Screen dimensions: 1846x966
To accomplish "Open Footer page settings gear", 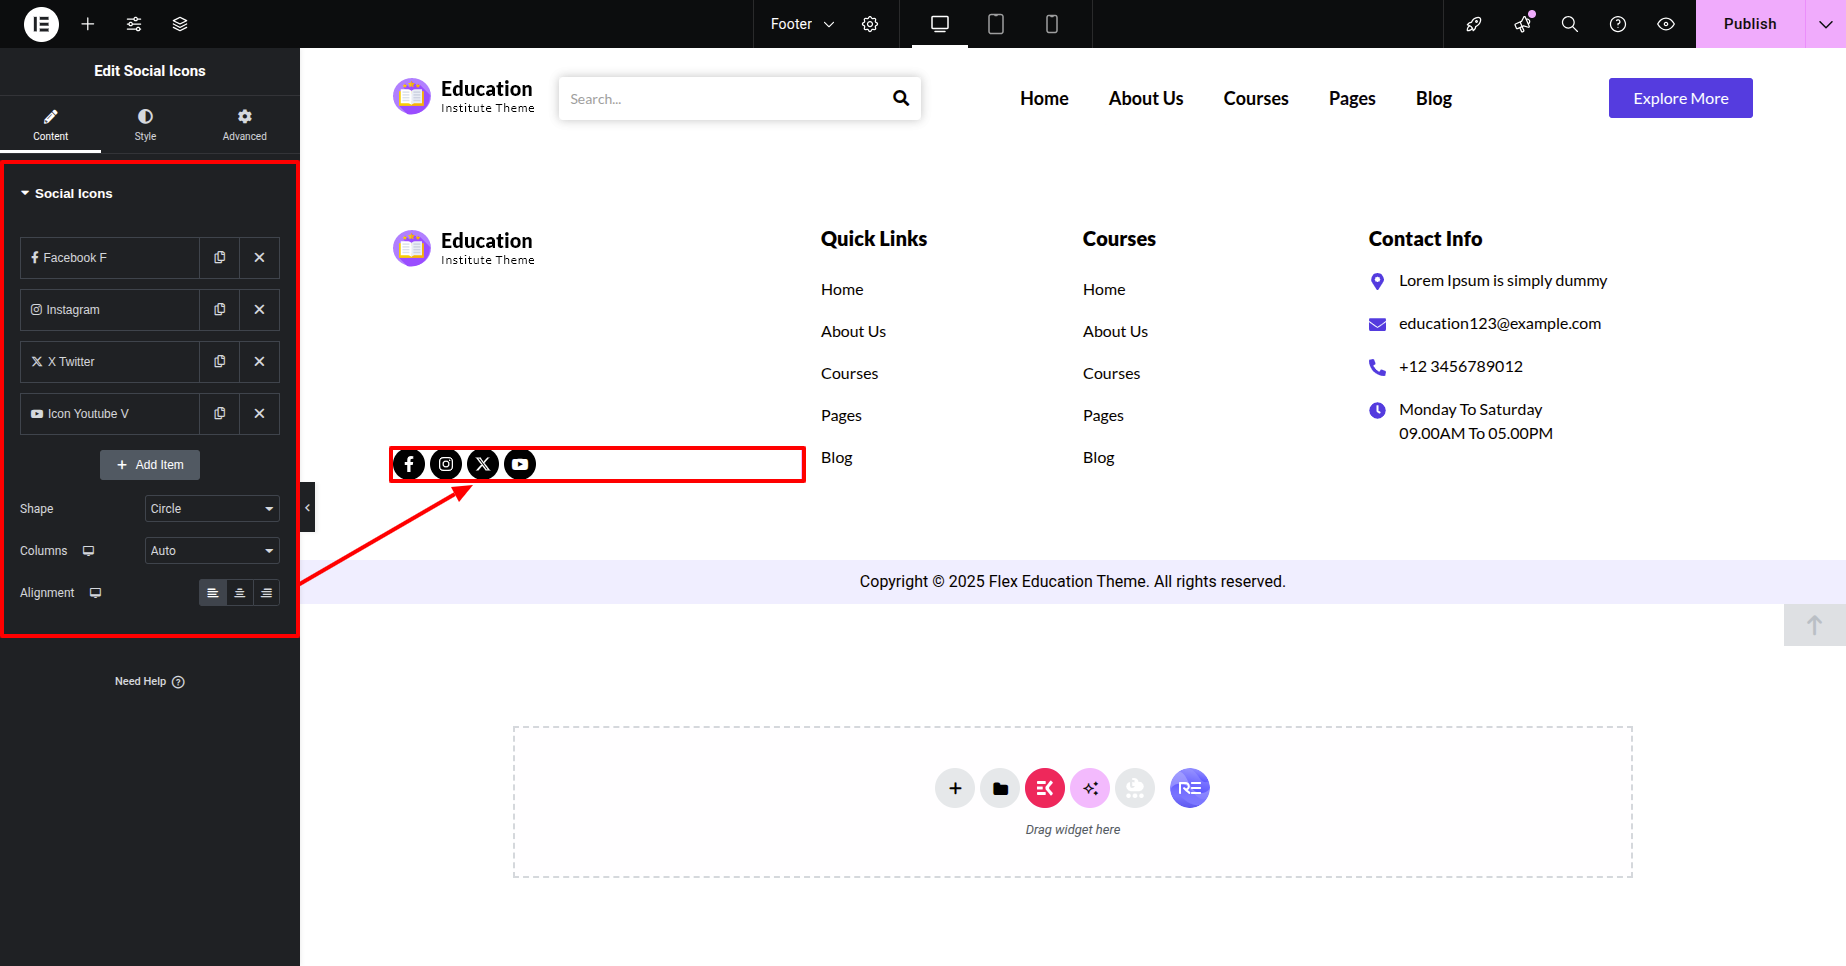I will pos(870,24).
